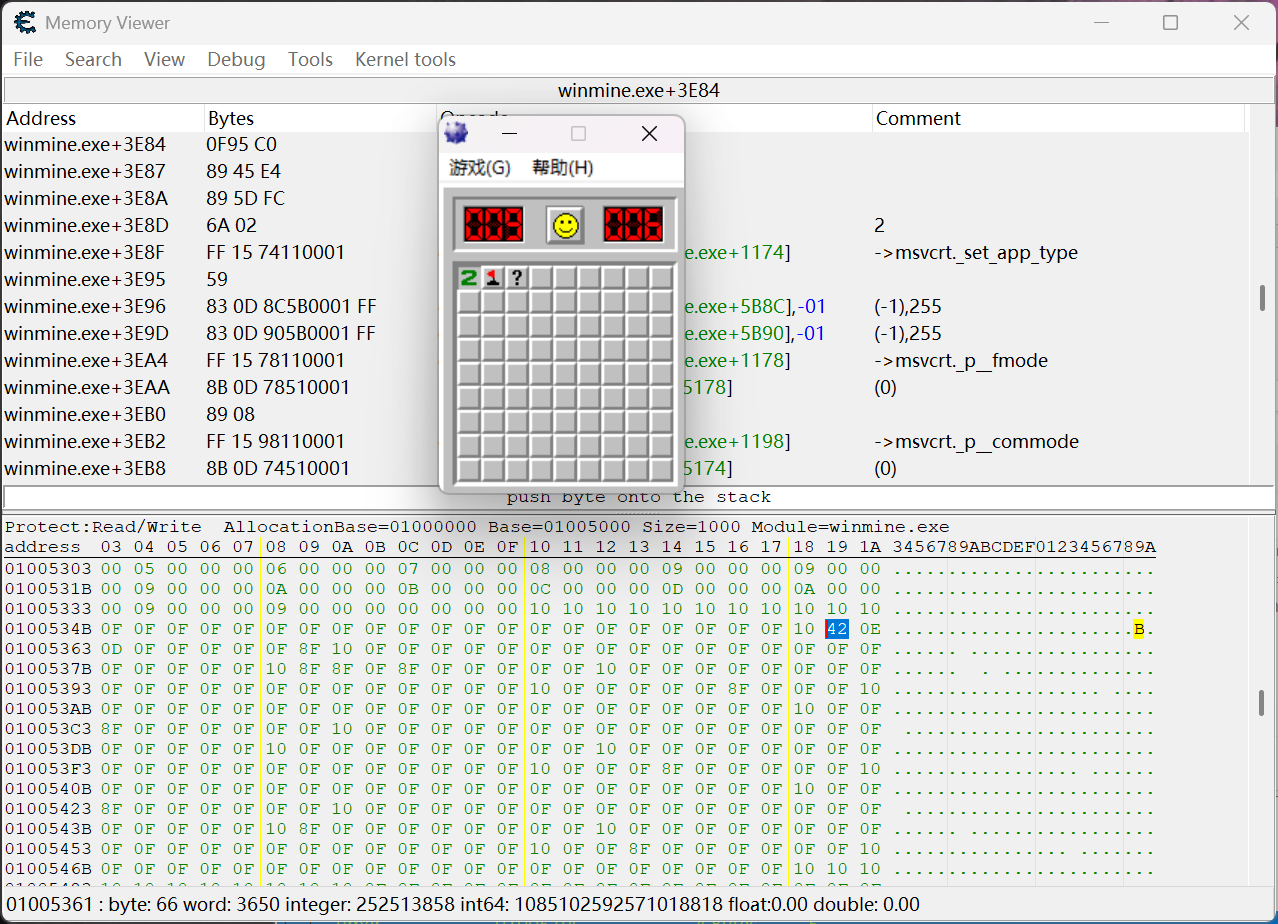Open the Kernel tools menu
Screen dimensions: 1278x924
tap(405, 59)
